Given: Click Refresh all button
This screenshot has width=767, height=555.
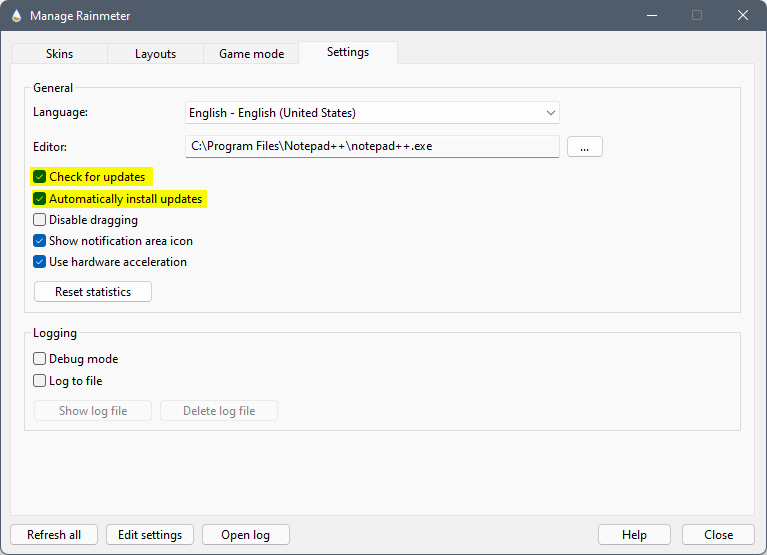Looking at the screenshot, I should pos(54,535).
